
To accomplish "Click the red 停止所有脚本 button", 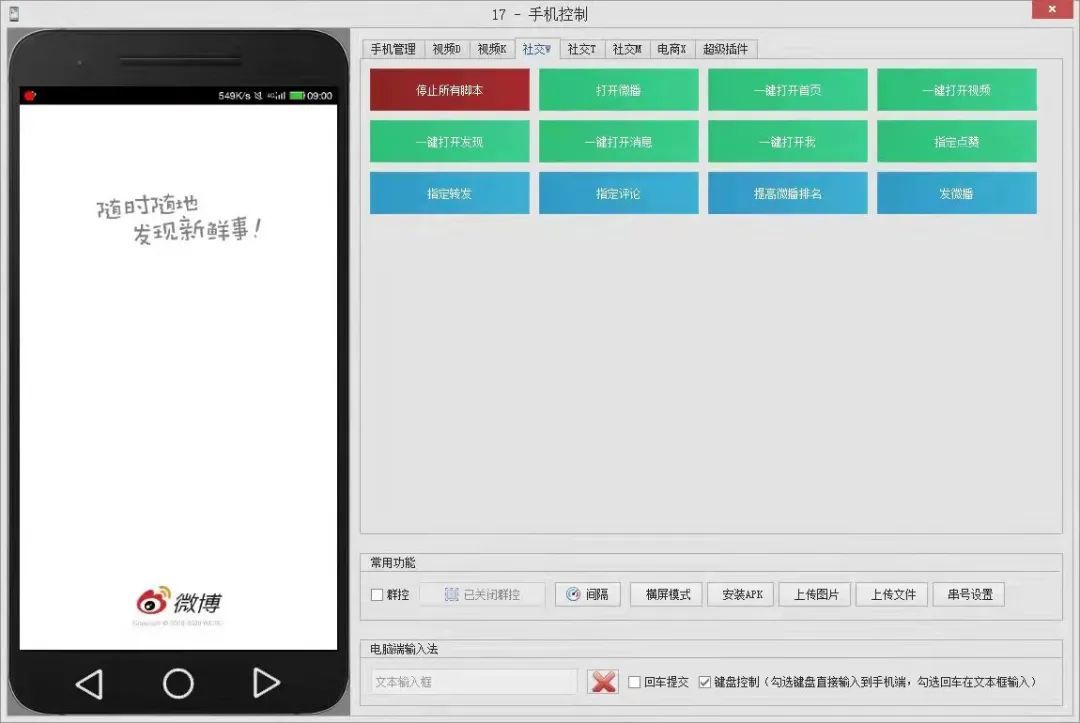I will (x=450, y=90).
